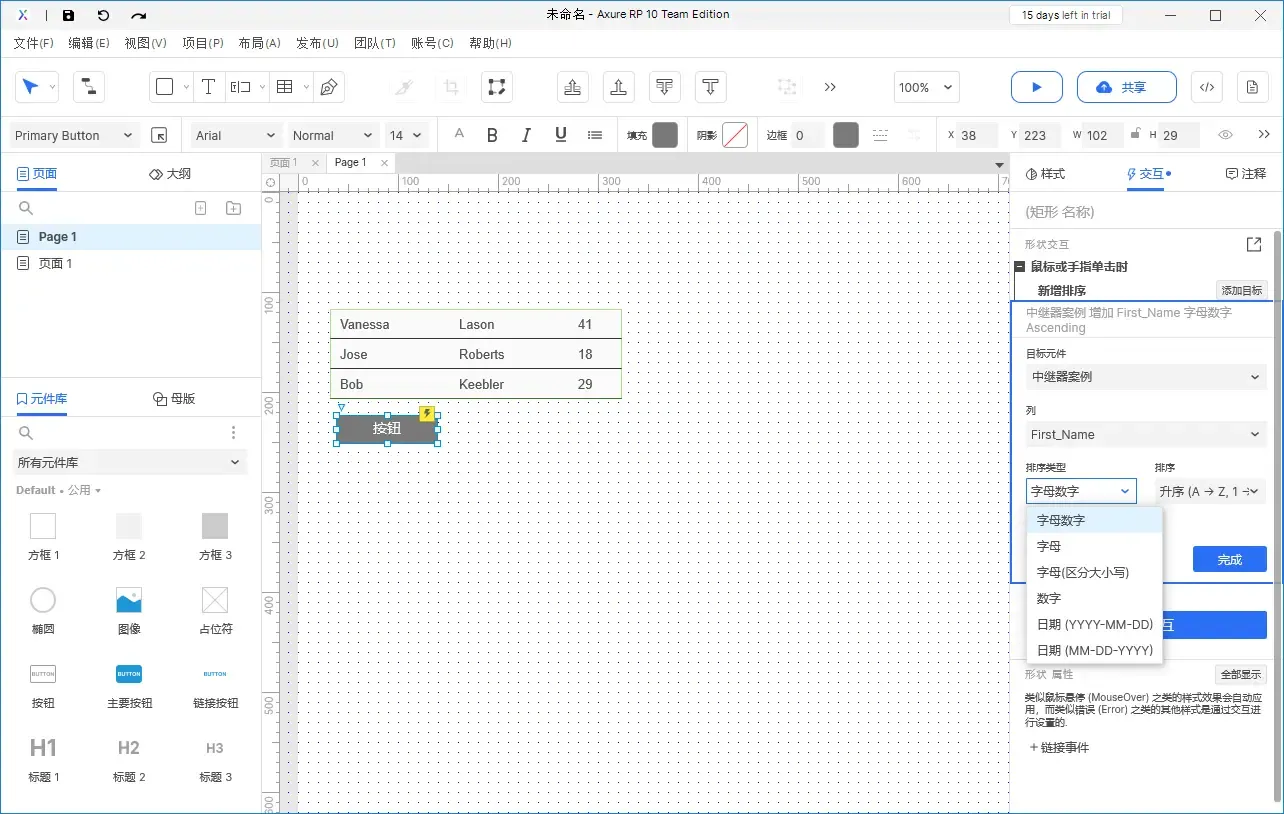The height and width of the screenshot is (814, 1284).
Task: Toggle the aspect ratio lock icon
Action: pyautogui.click(x=1134, y=134)
